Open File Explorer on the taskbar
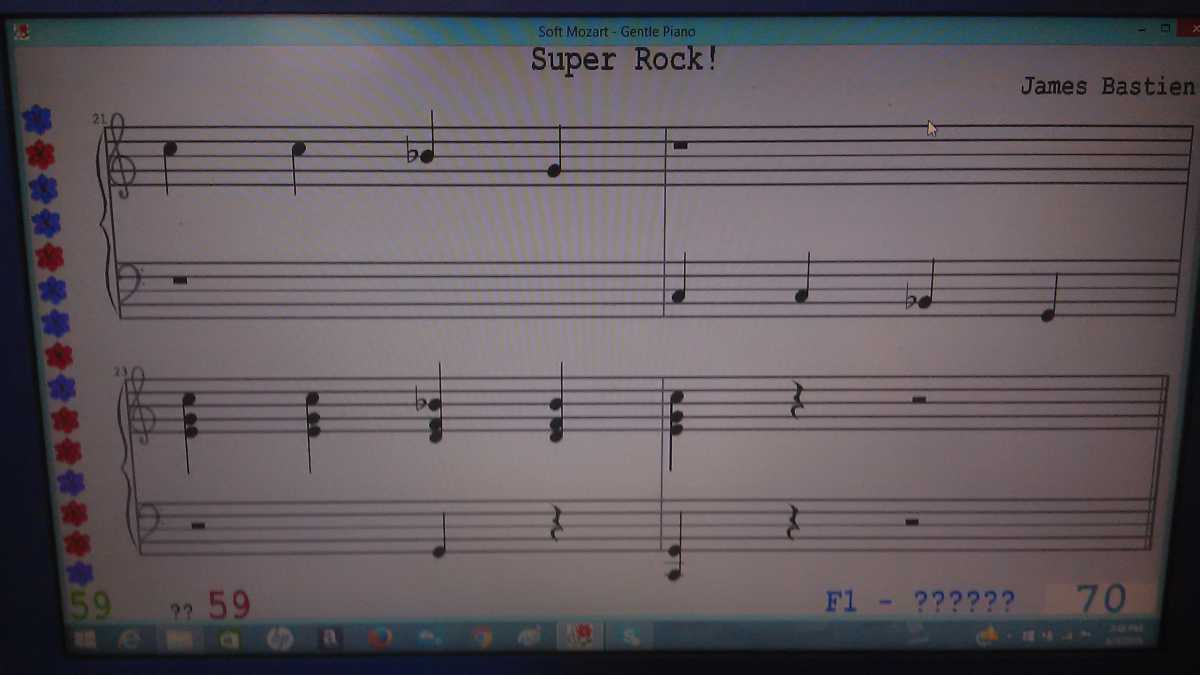The height and width of the screenshot is (675, 1200). (x=180, y=639)
